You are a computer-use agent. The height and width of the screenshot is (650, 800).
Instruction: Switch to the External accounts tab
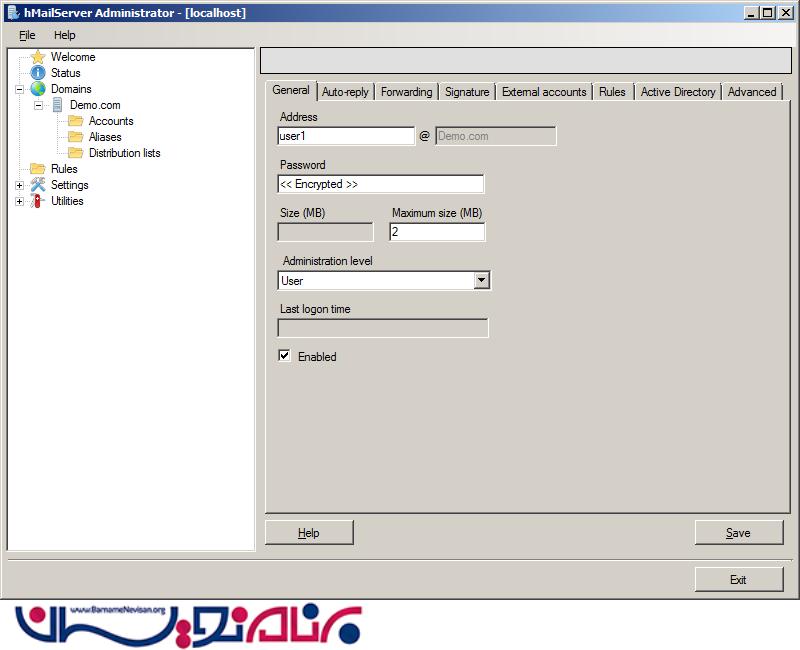coord(544,92)
